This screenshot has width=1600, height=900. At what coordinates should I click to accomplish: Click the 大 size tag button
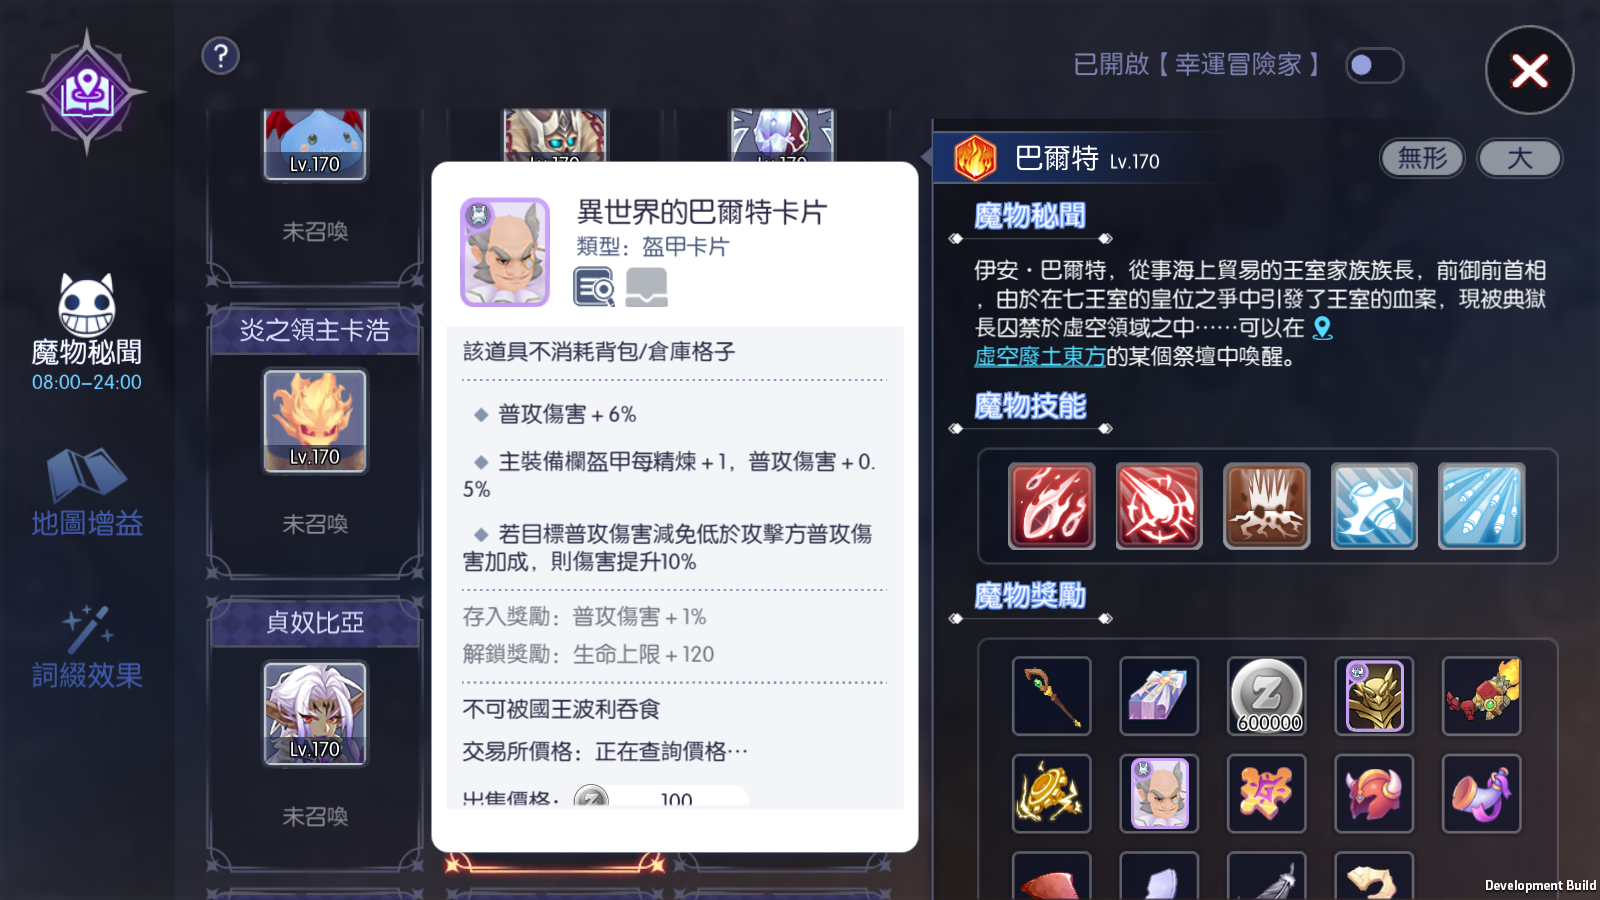(1520, 158)
